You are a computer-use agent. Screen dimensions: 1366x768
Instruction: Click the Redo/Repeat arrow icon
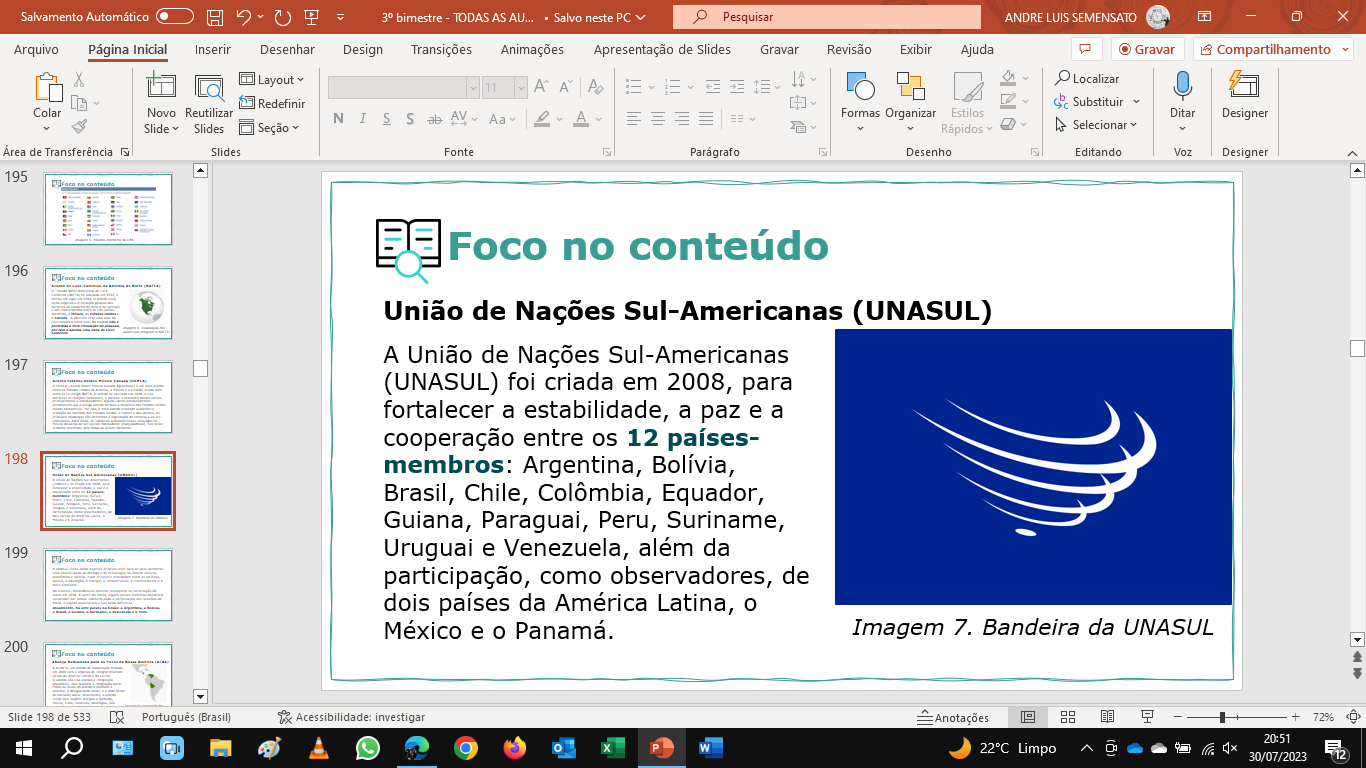(x=282, y=17)
